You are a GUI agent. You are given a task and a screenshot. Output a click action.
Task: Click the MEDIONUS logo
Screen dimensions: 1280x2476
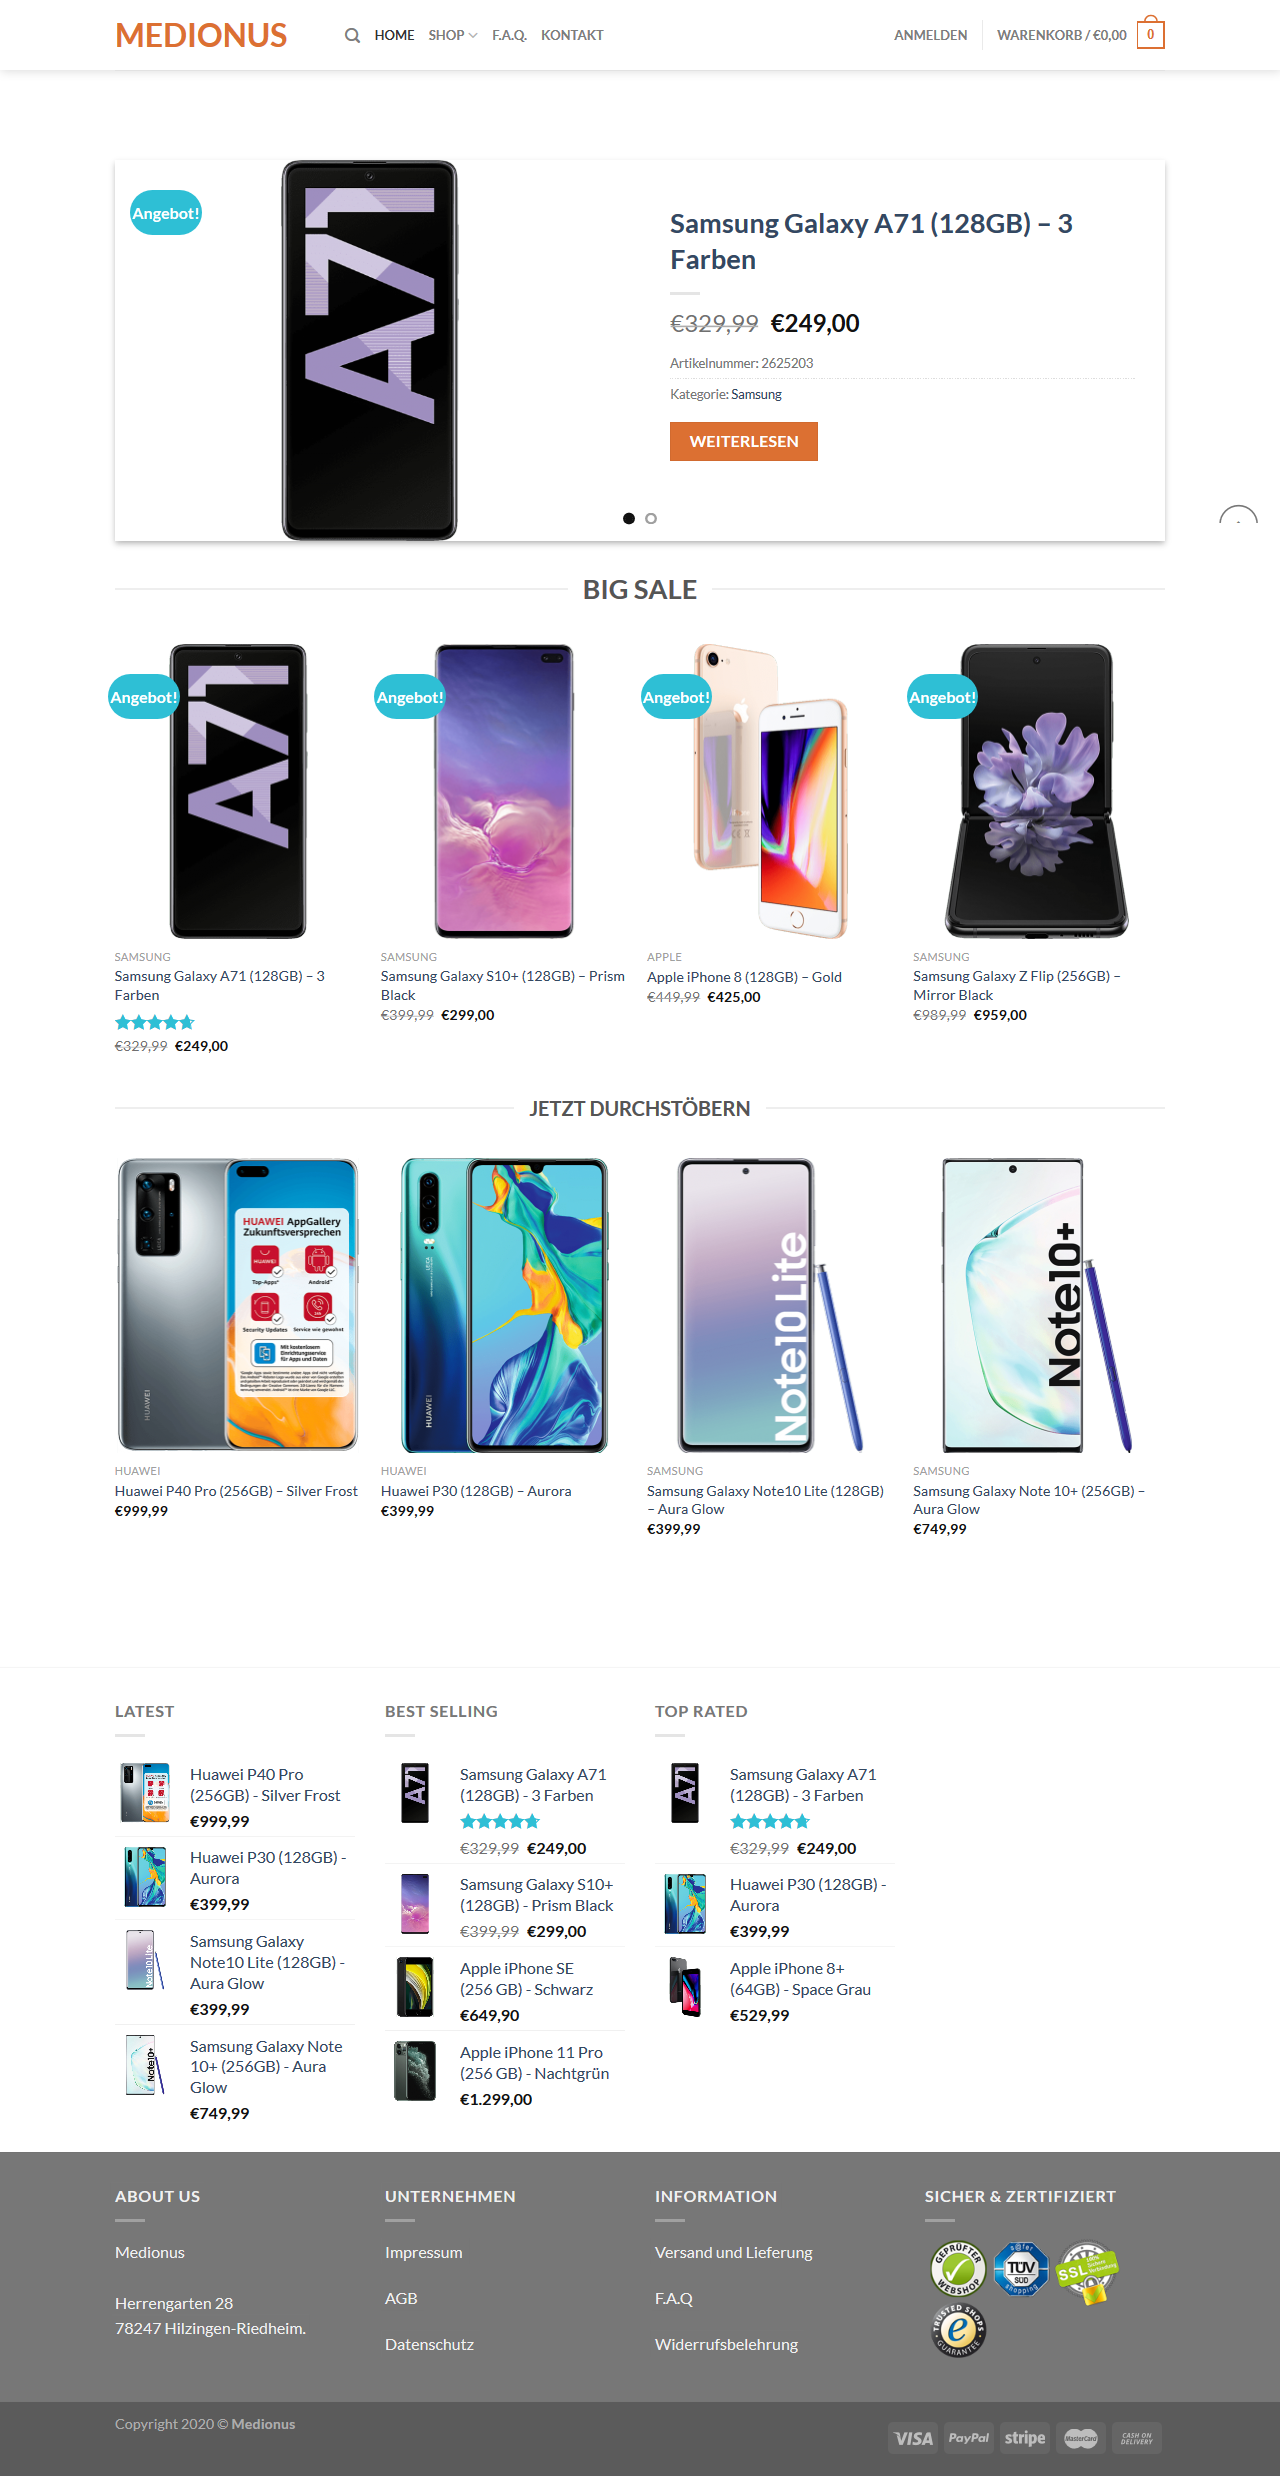[x=201, y=35]
